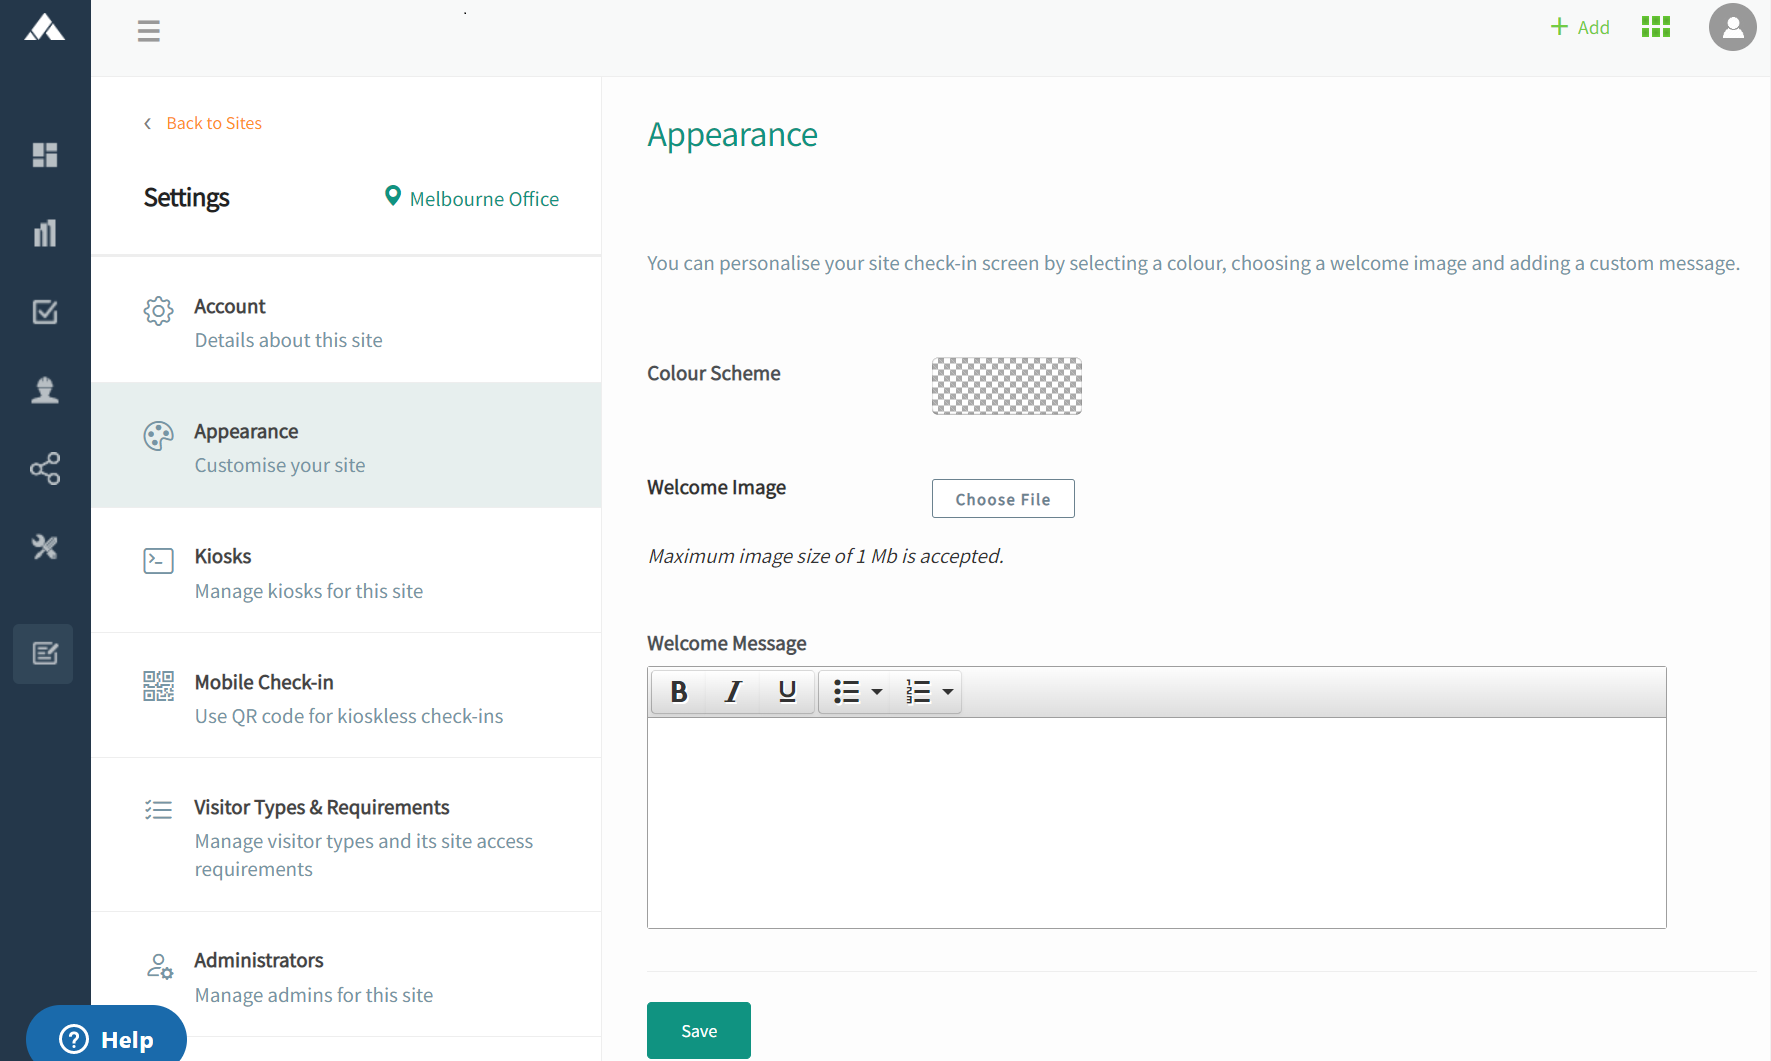This screenshot has height=1061, width=1771.
Task: Click the checklist icon in sidebar
Action: pyautogui.click(x=45, y=312)
